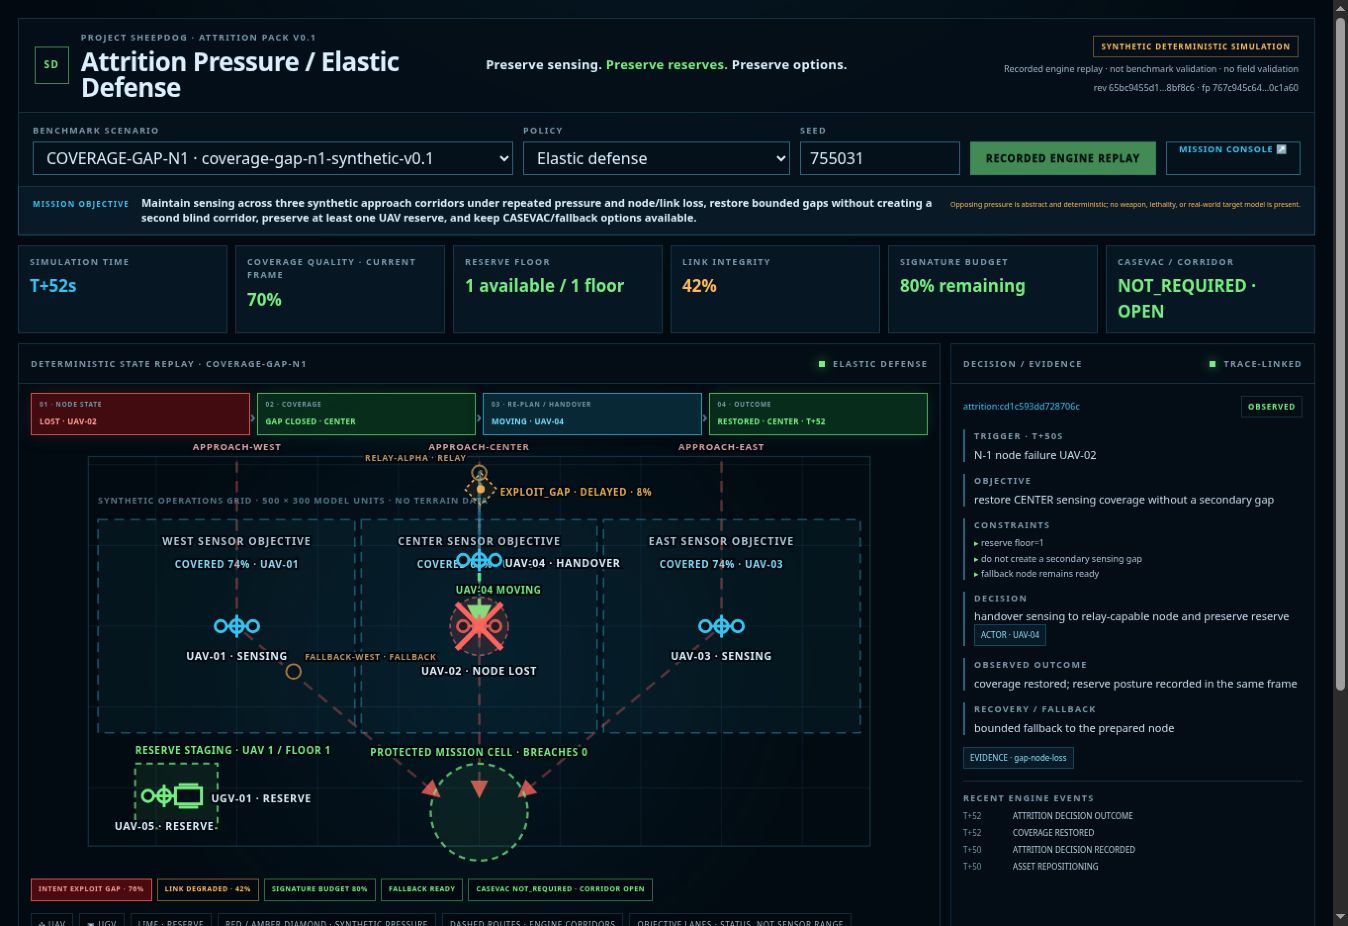Select the 04 Outcome step
The image size is (1348, 926).
coord(818,414)
